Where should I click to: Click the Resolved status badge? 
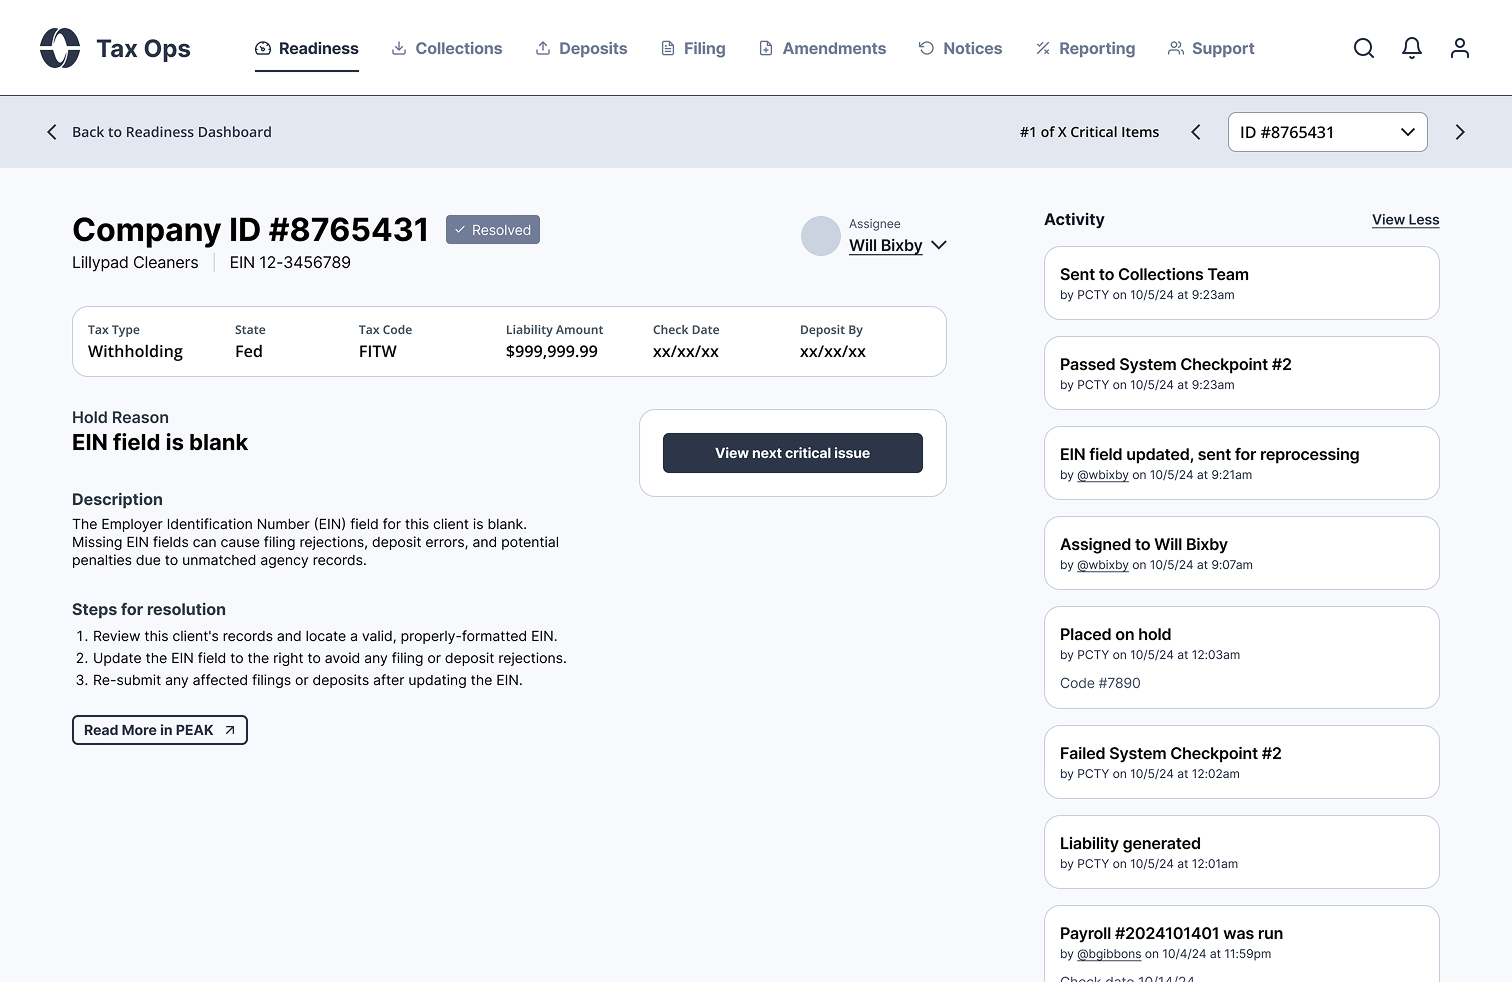(x=492, y=230)
